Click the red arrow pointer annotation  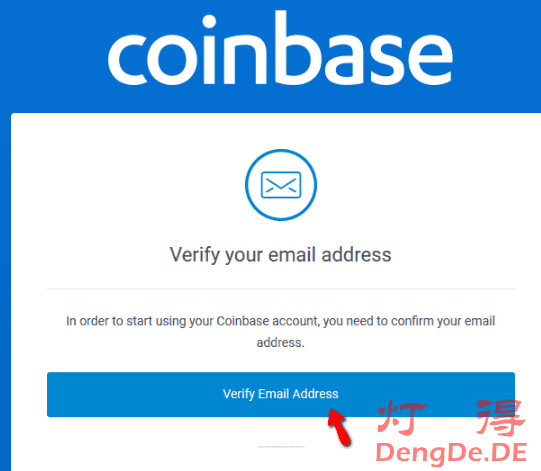pos(339,426)
